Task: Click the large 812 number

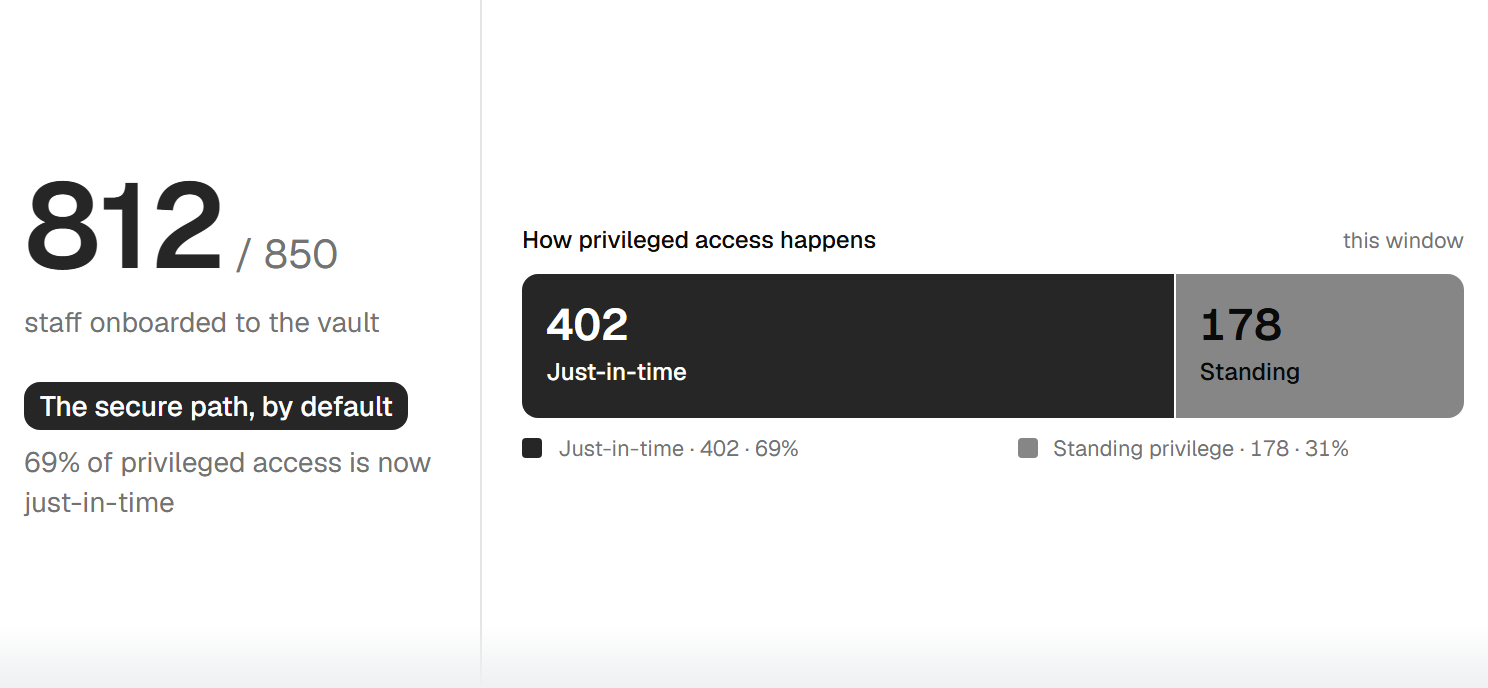Action: (x=124, y=226)
